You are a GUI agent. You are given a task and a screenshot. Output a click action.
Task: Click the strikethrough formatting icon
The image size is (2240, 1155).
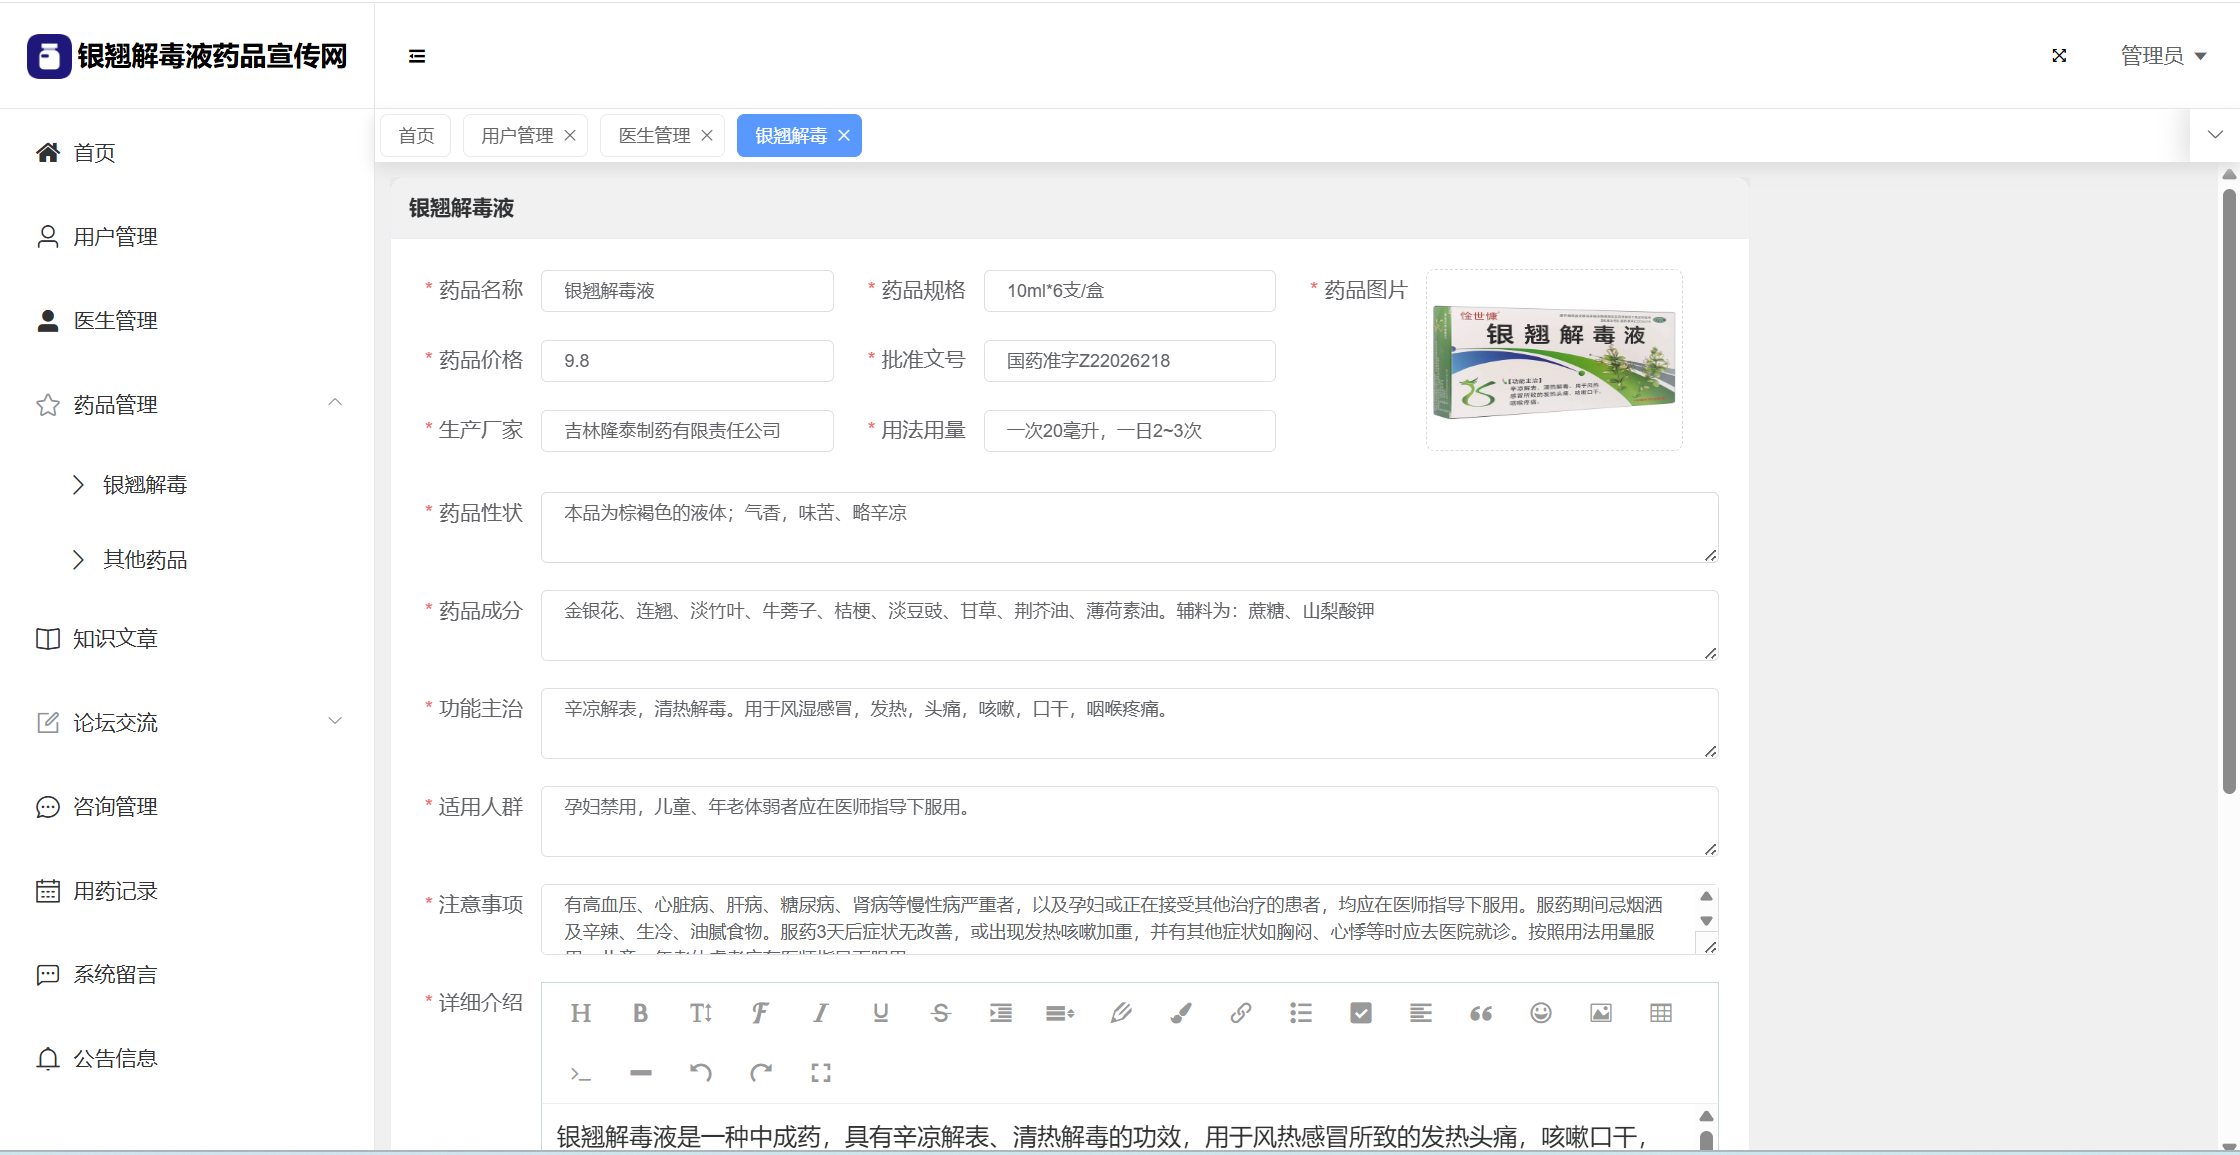[x=940, y=1013]
